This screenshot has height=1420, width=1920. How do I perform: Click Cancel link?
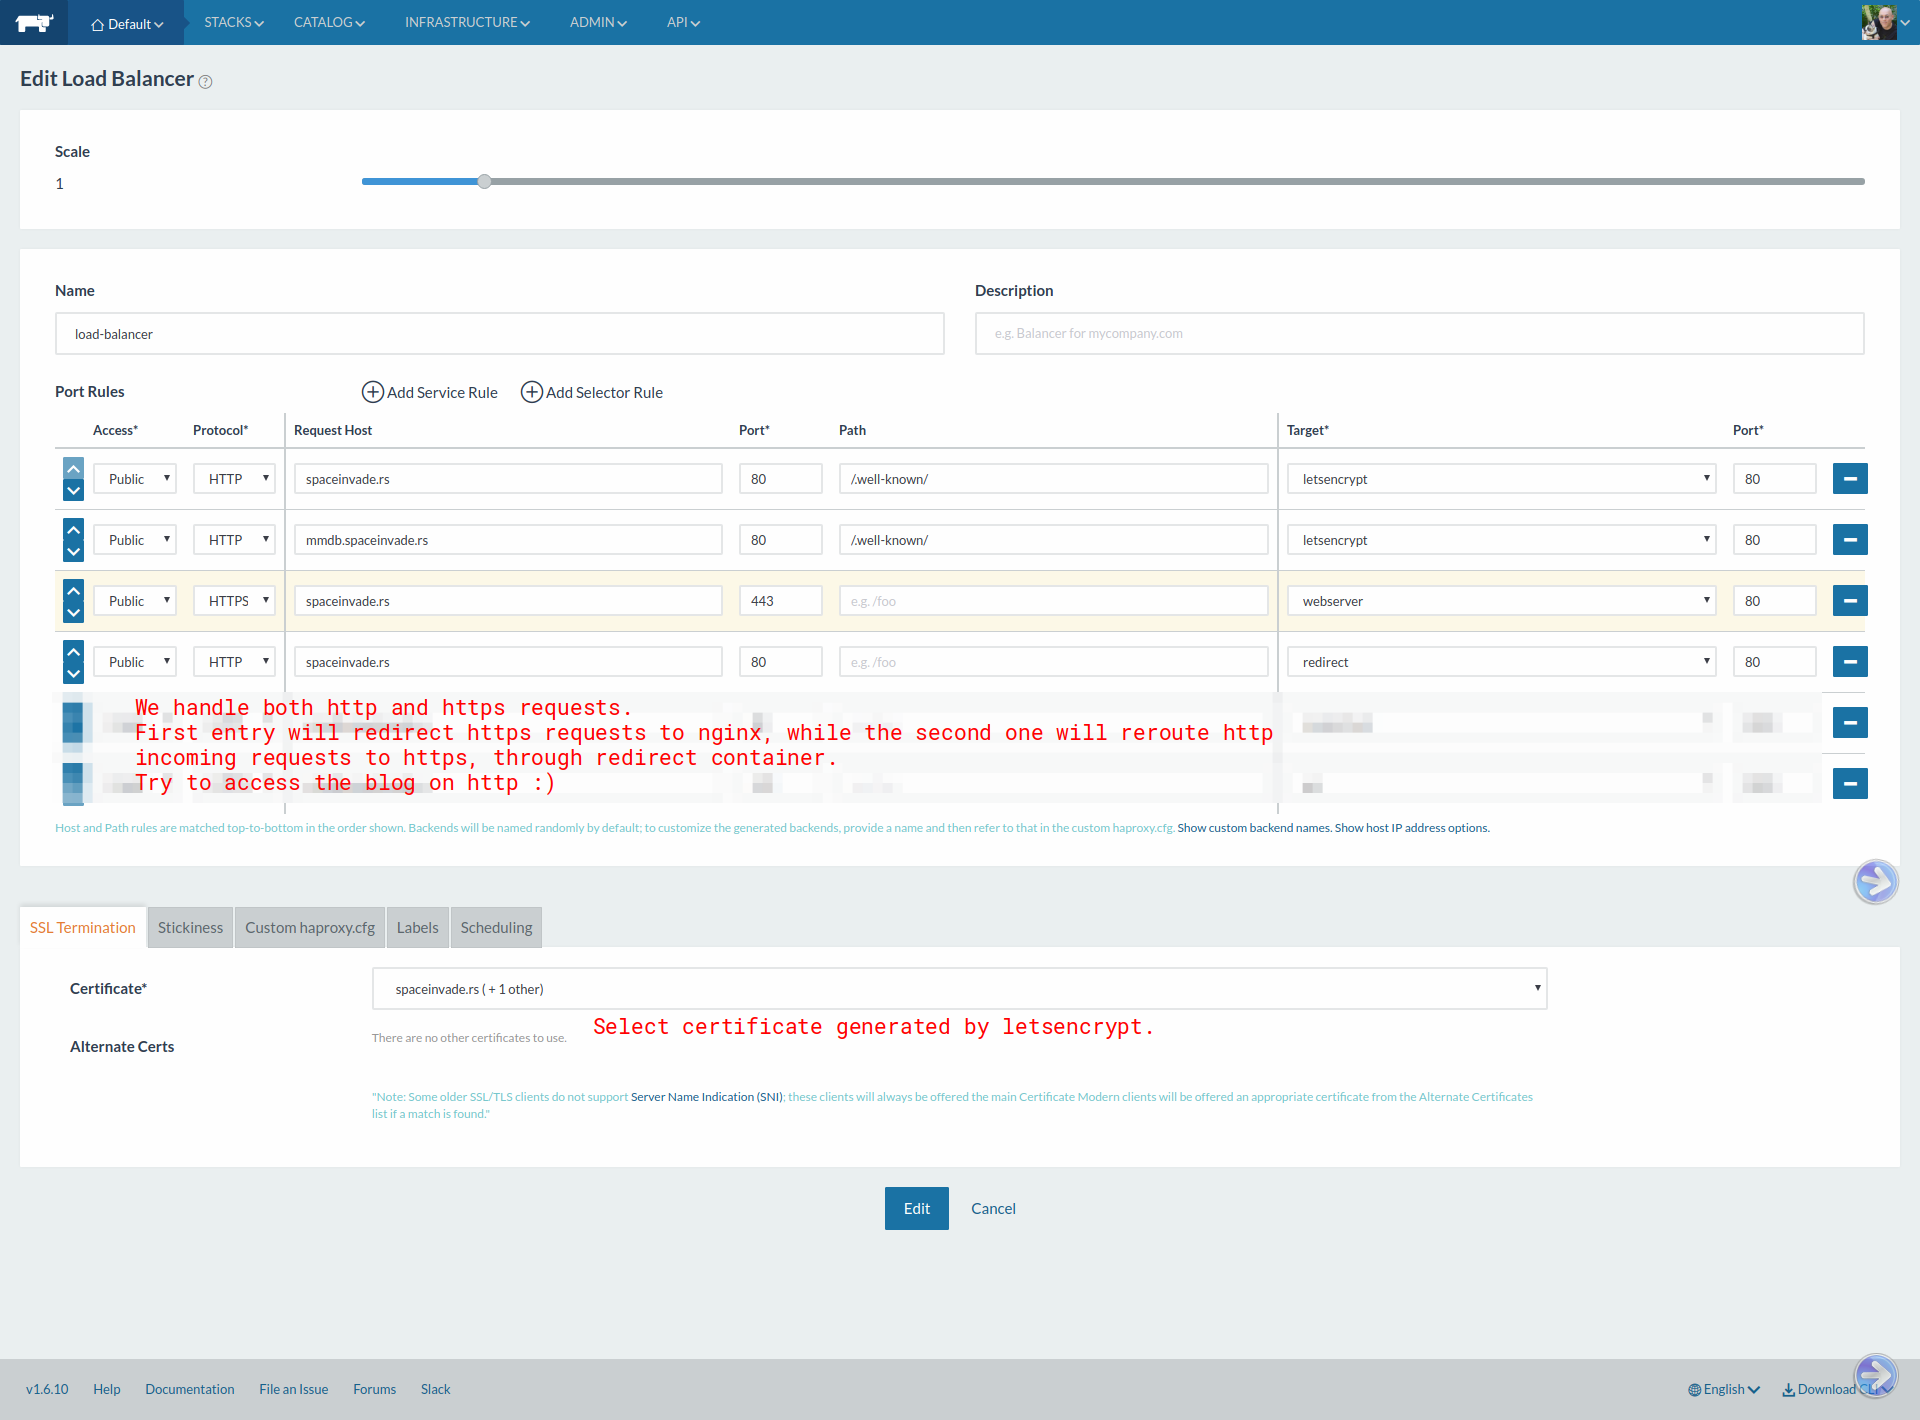point(993,1209)
